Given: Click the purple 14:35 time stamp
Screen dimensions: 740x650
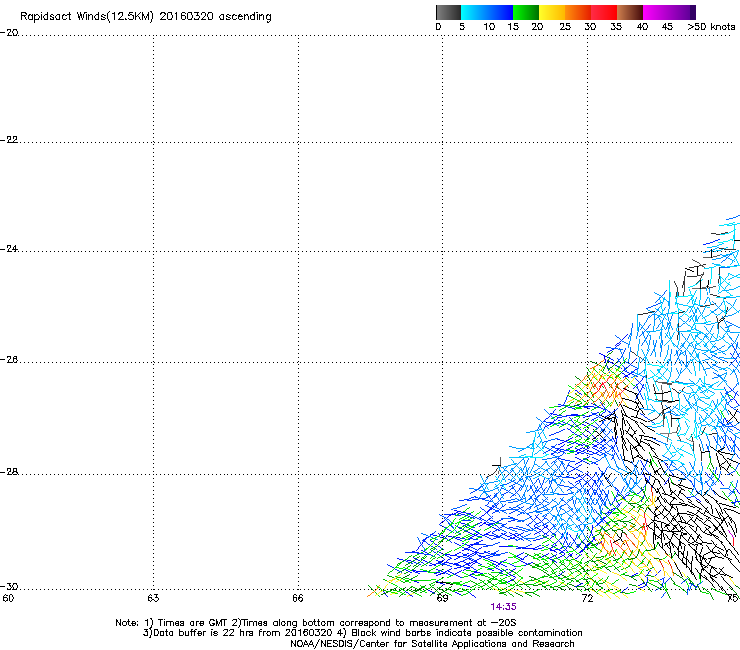Looking at the screenshot, I should 503,607.
